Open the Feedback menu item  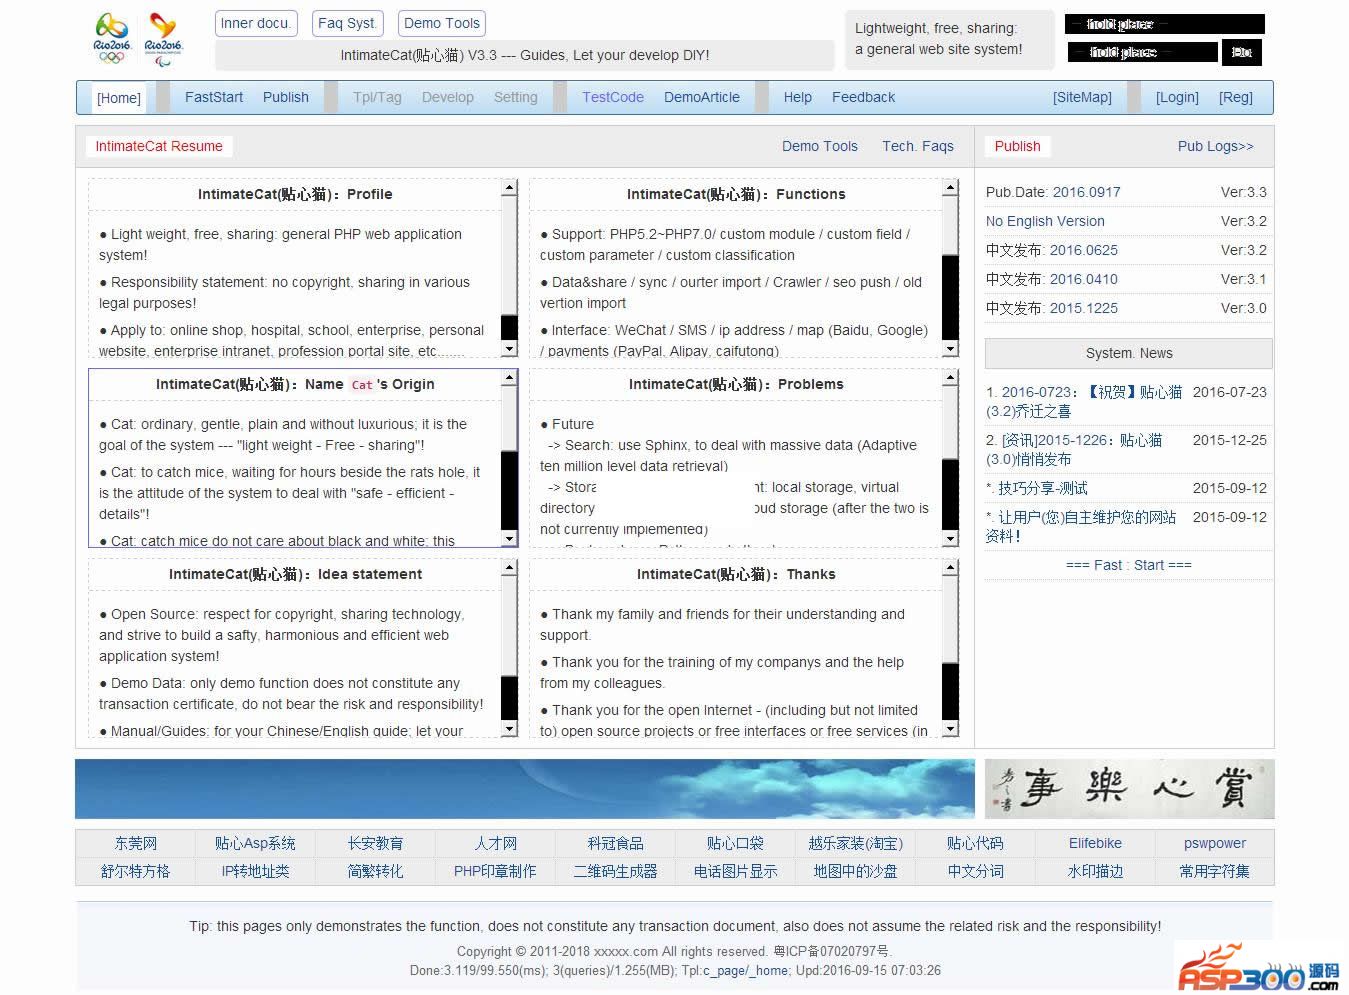click(x=864, y=97)
